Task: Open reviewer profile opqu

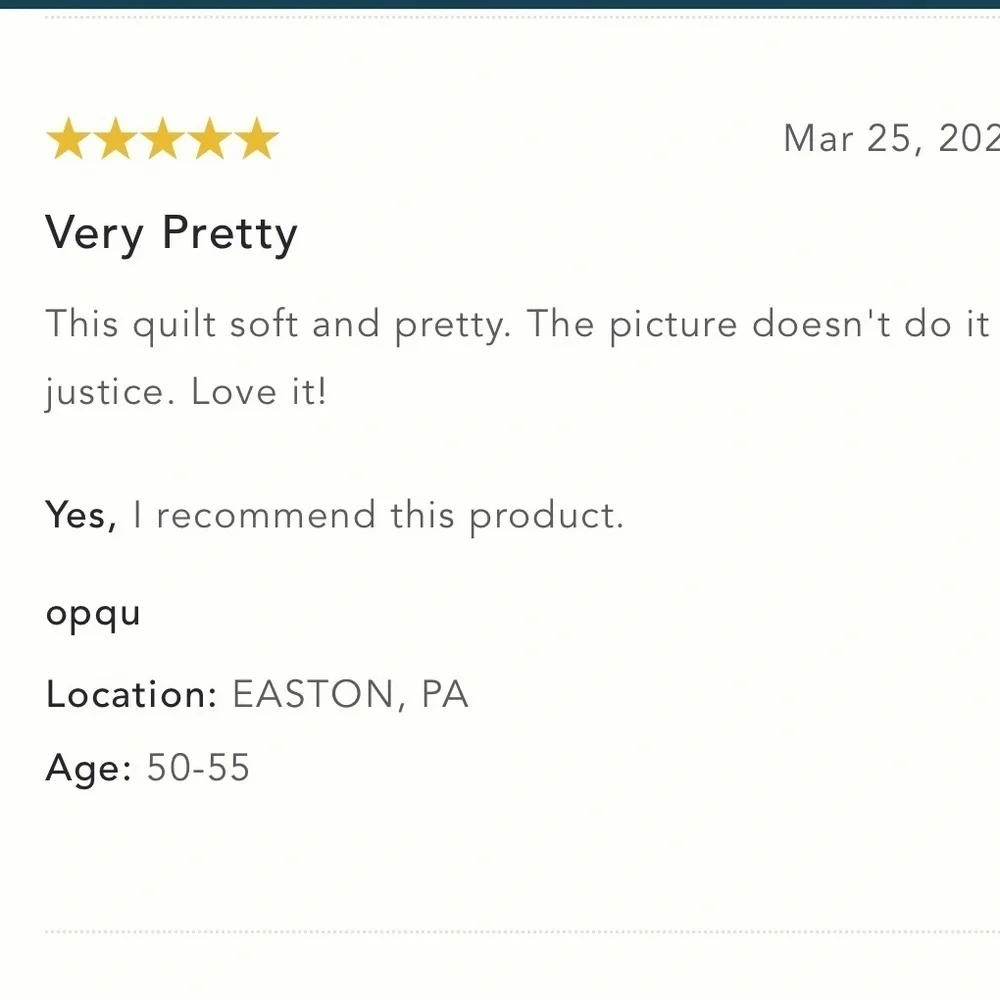Action: coord(93,615)
